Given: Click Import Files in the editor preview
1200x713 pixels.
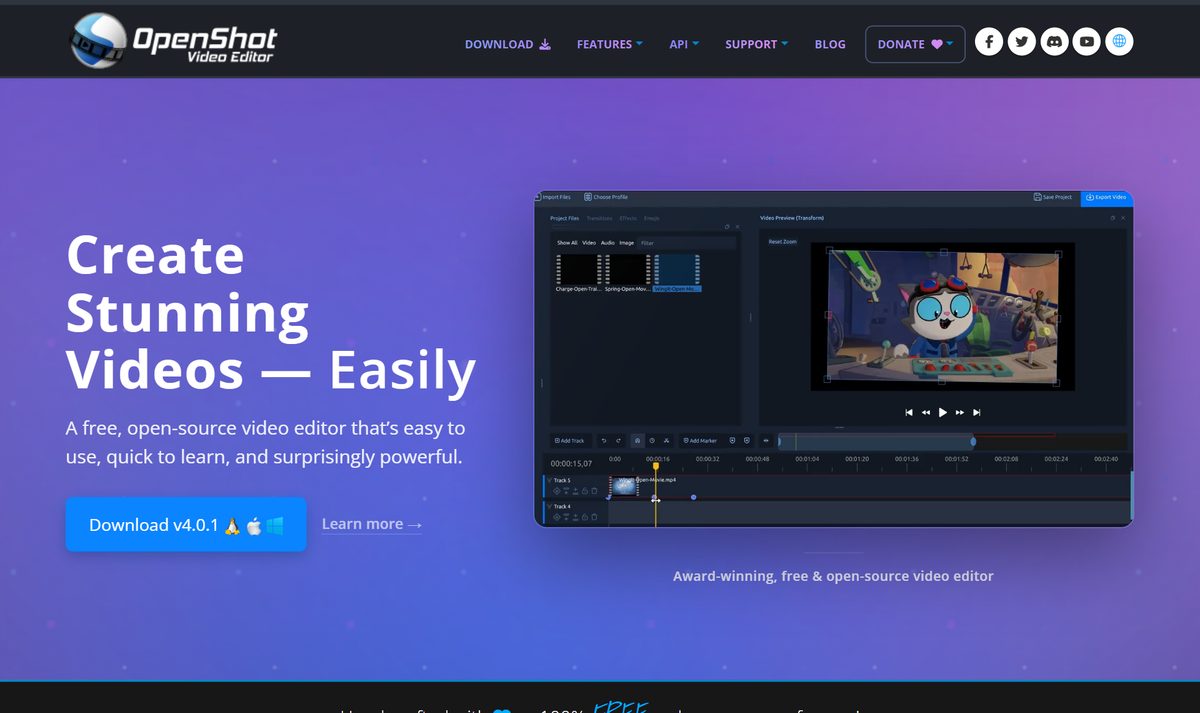Looking at the screenshot, I should pos(553,197).
